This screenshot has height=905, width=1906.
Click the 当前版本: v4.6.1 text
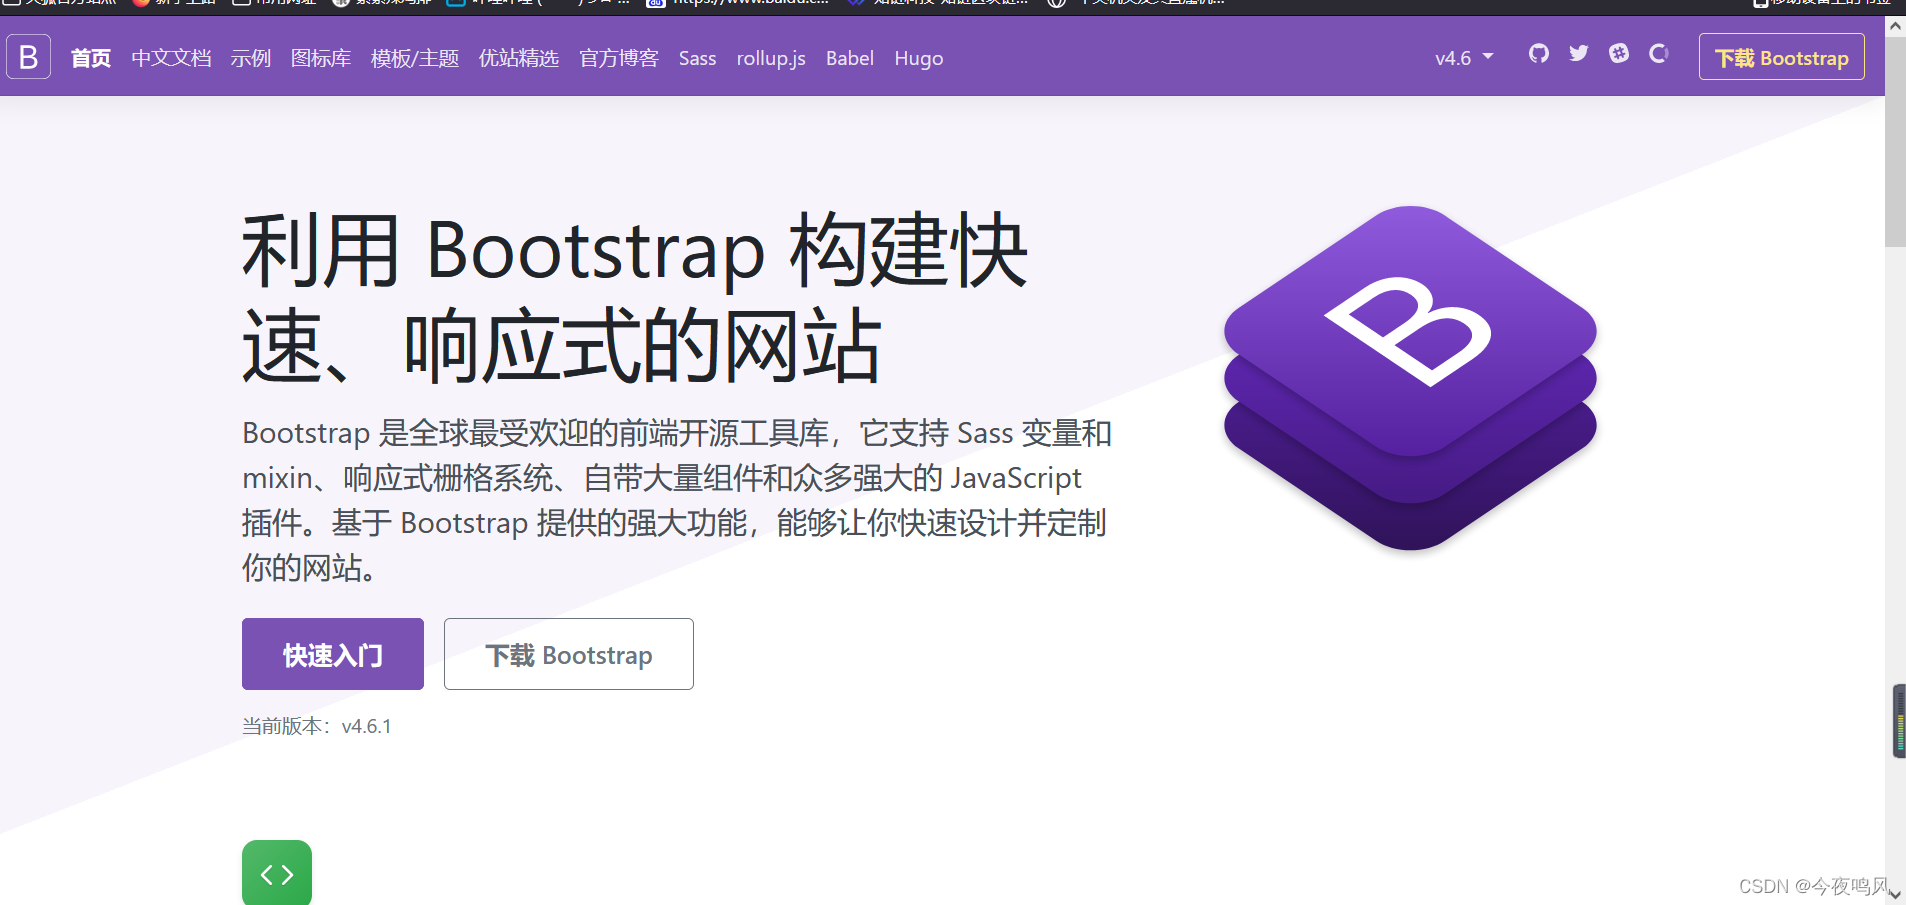[317, 726]
